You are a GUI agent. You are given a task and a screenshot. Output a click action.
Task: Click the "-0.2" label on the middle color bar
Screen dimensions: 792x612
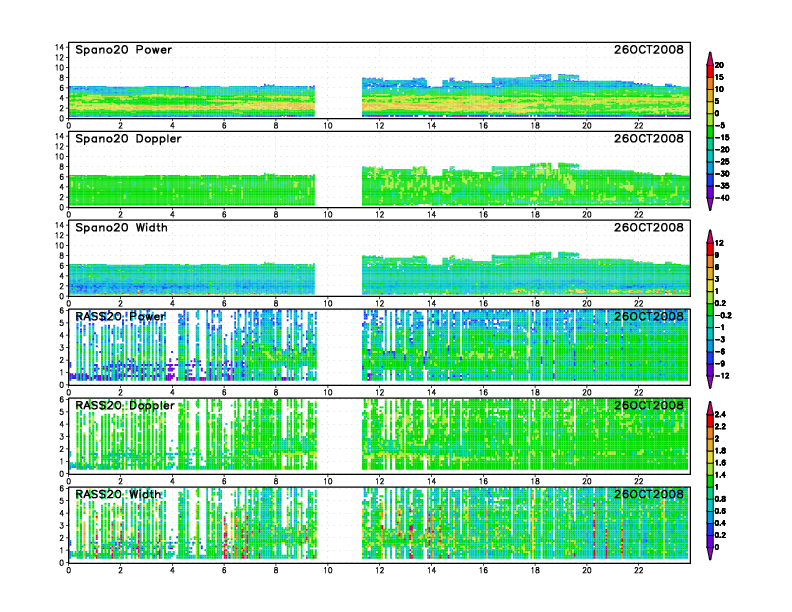coord(723,316)
